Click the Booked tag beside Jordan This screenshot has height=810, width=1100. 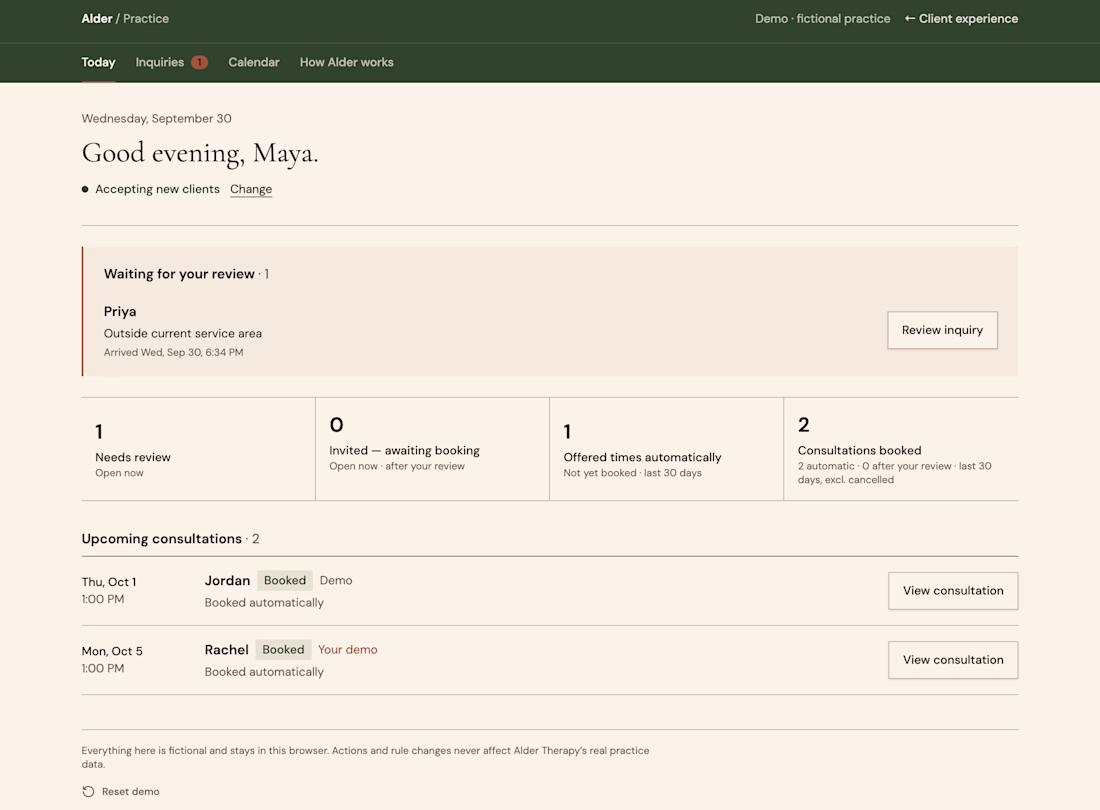point(285,581)
